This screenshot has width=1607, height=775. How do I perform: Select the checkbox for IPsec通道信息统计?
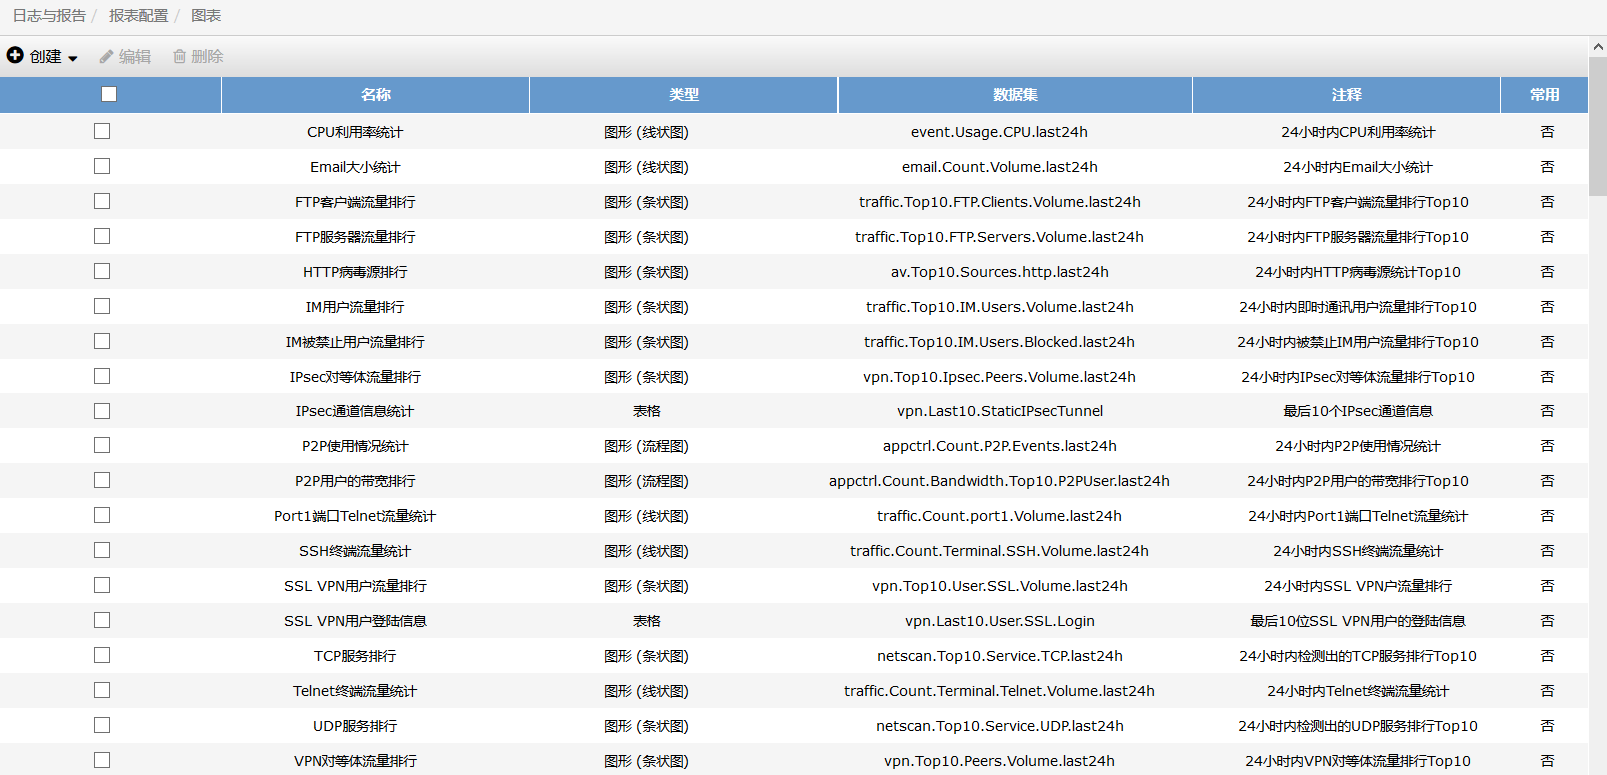[x=102, y=411]
